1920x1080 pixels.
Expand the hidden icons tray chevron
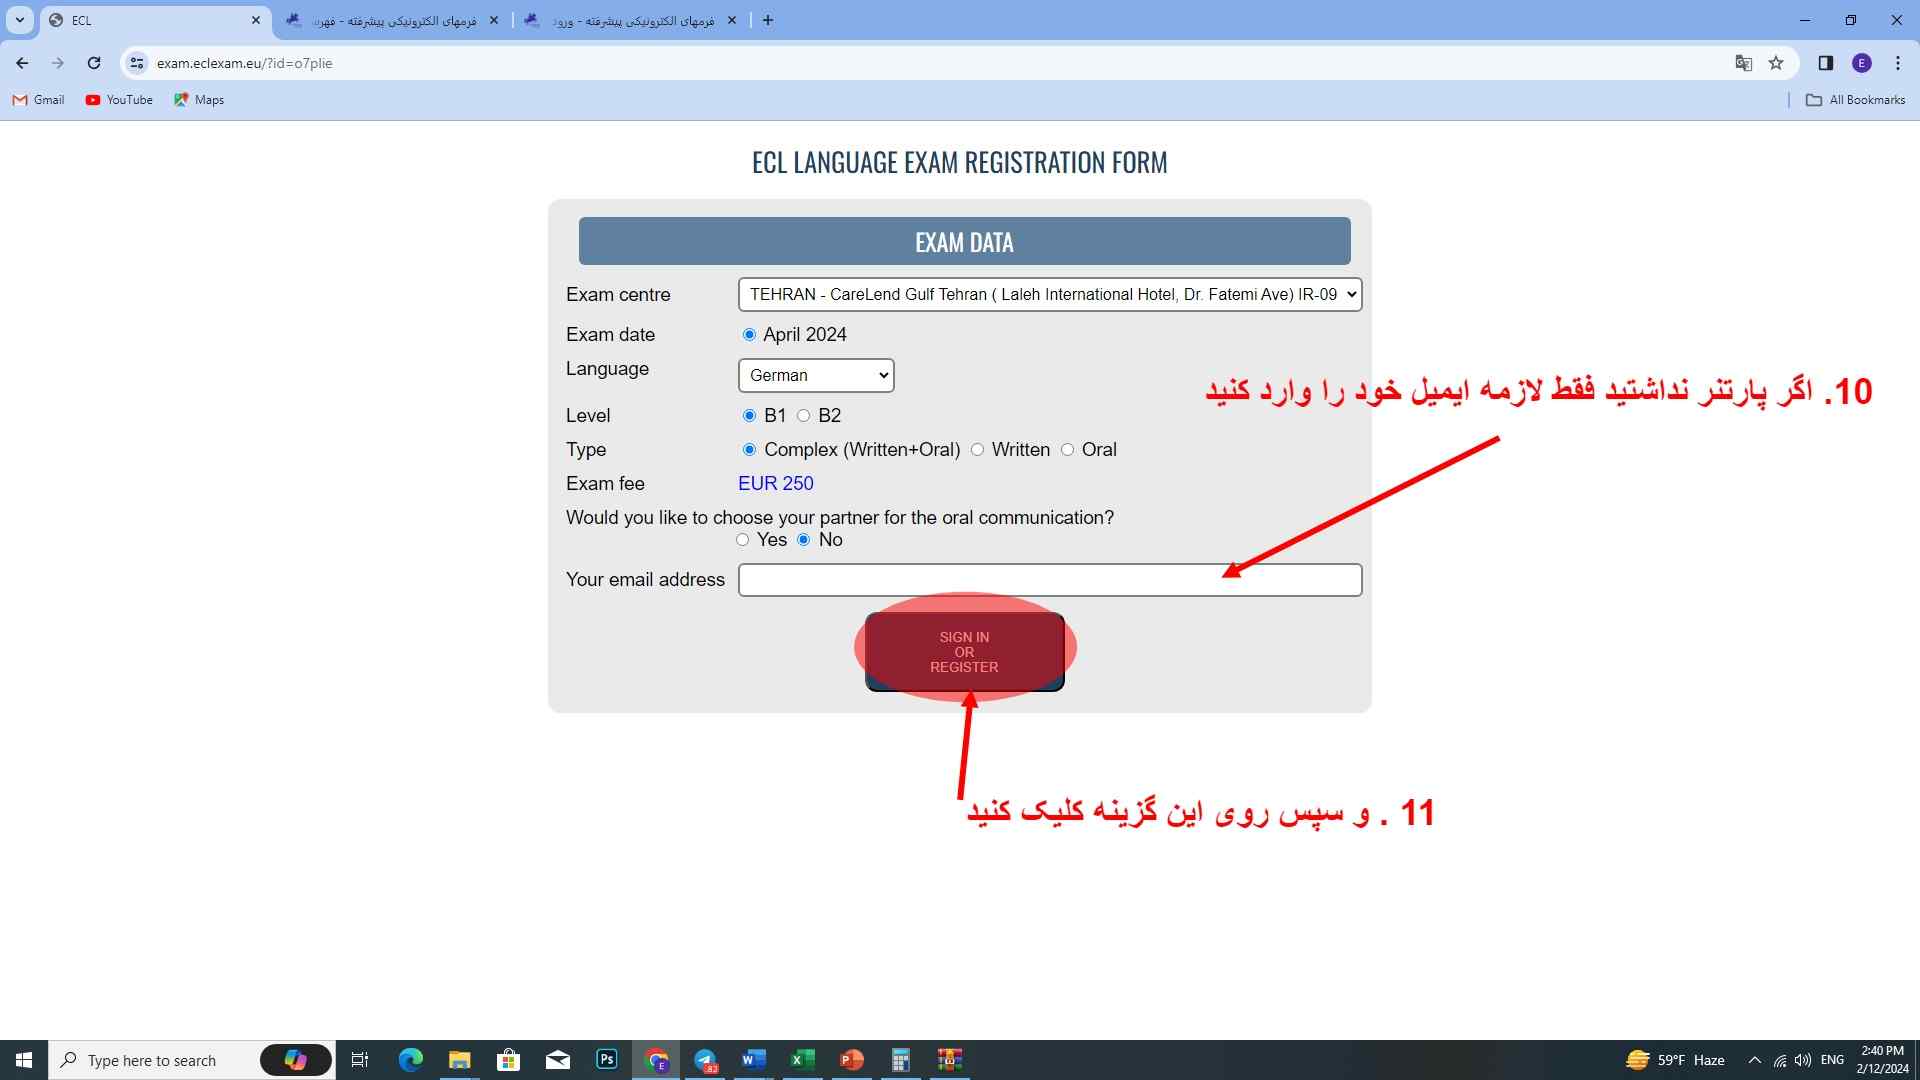pos(1755,1060)
